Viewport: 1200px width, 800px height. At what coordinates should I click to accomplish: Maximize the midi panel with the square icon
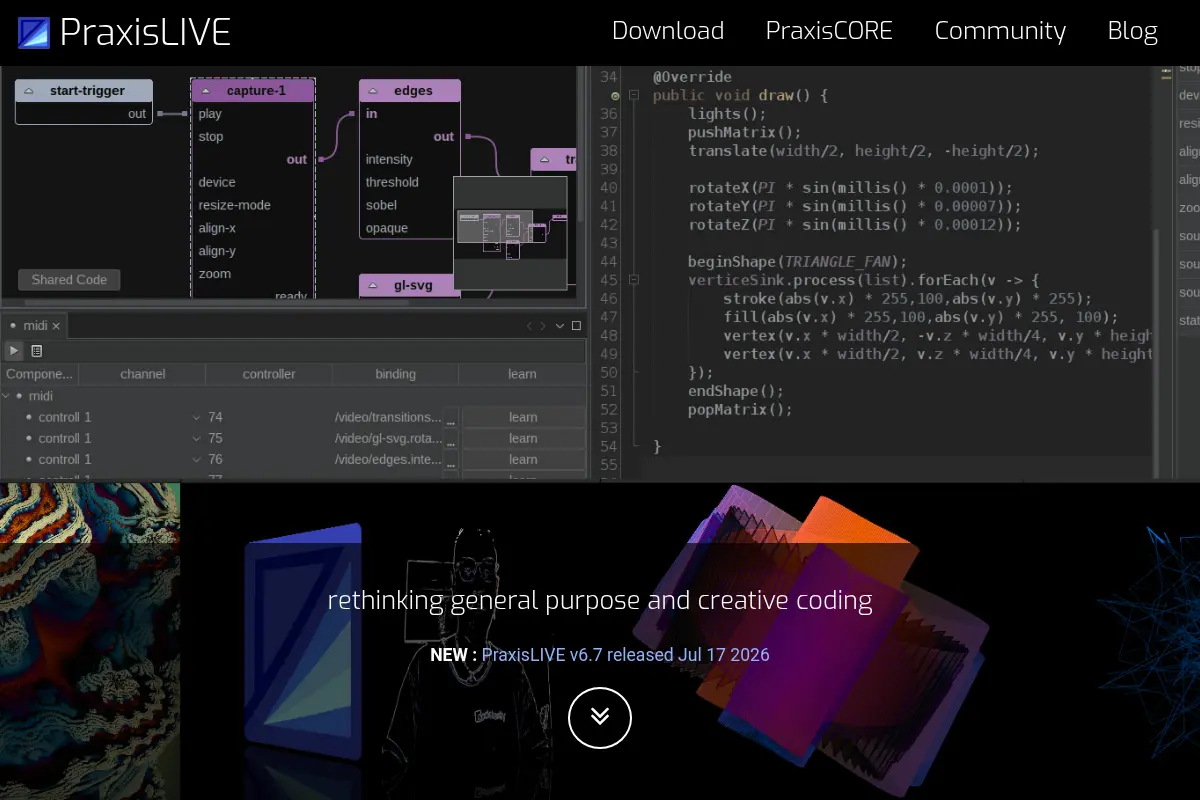pyautogui.click(x=576, y=326)
